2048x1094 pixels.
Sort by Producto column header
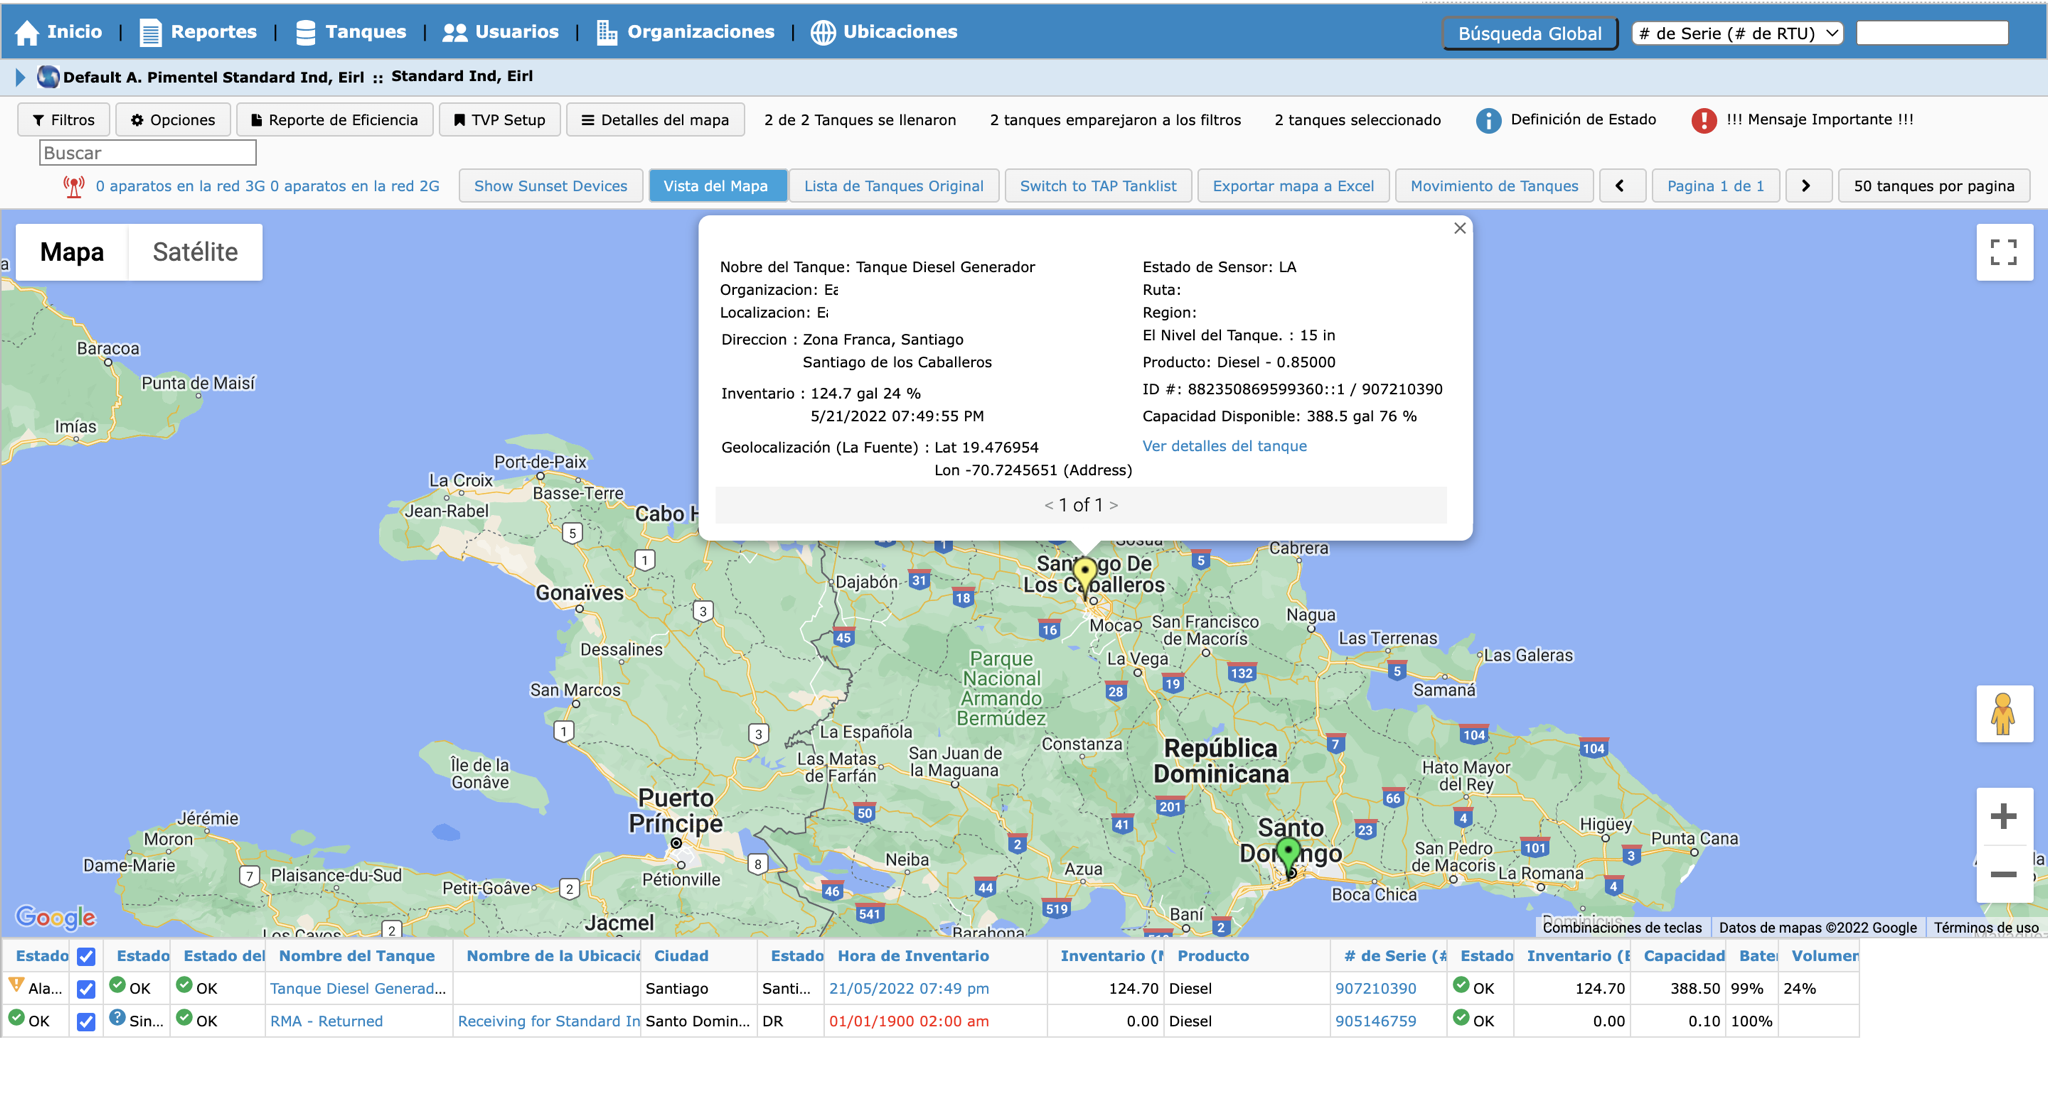click(1213, 956)
